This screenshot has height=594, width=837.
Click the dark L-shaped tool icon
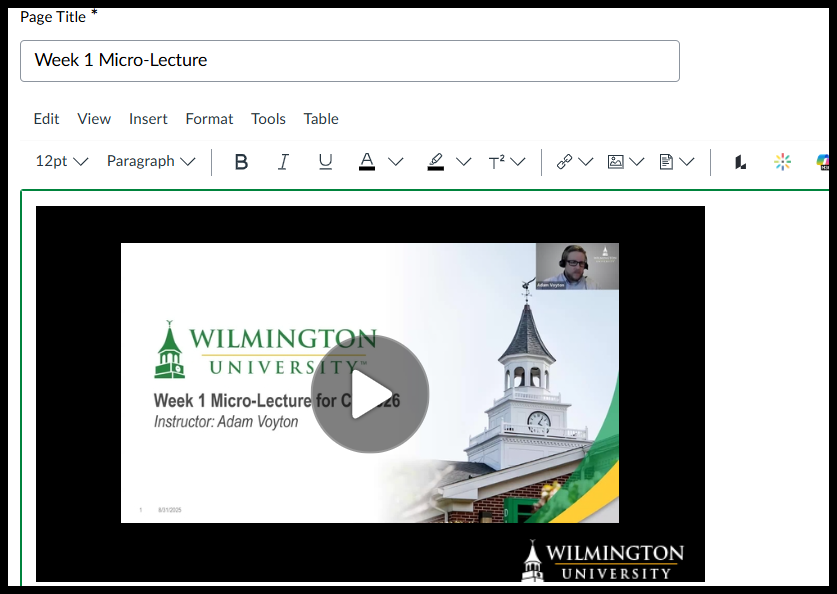(x=740, y=162)
